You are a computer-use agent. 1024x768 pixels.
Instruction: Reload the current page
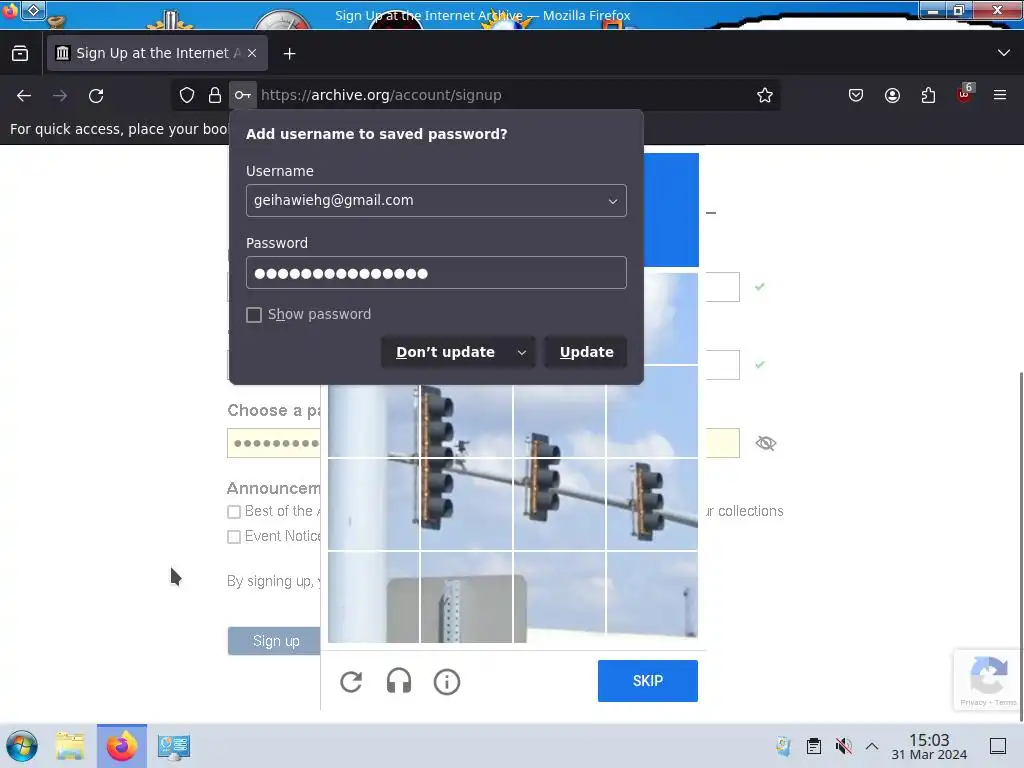tap(96, 96)
